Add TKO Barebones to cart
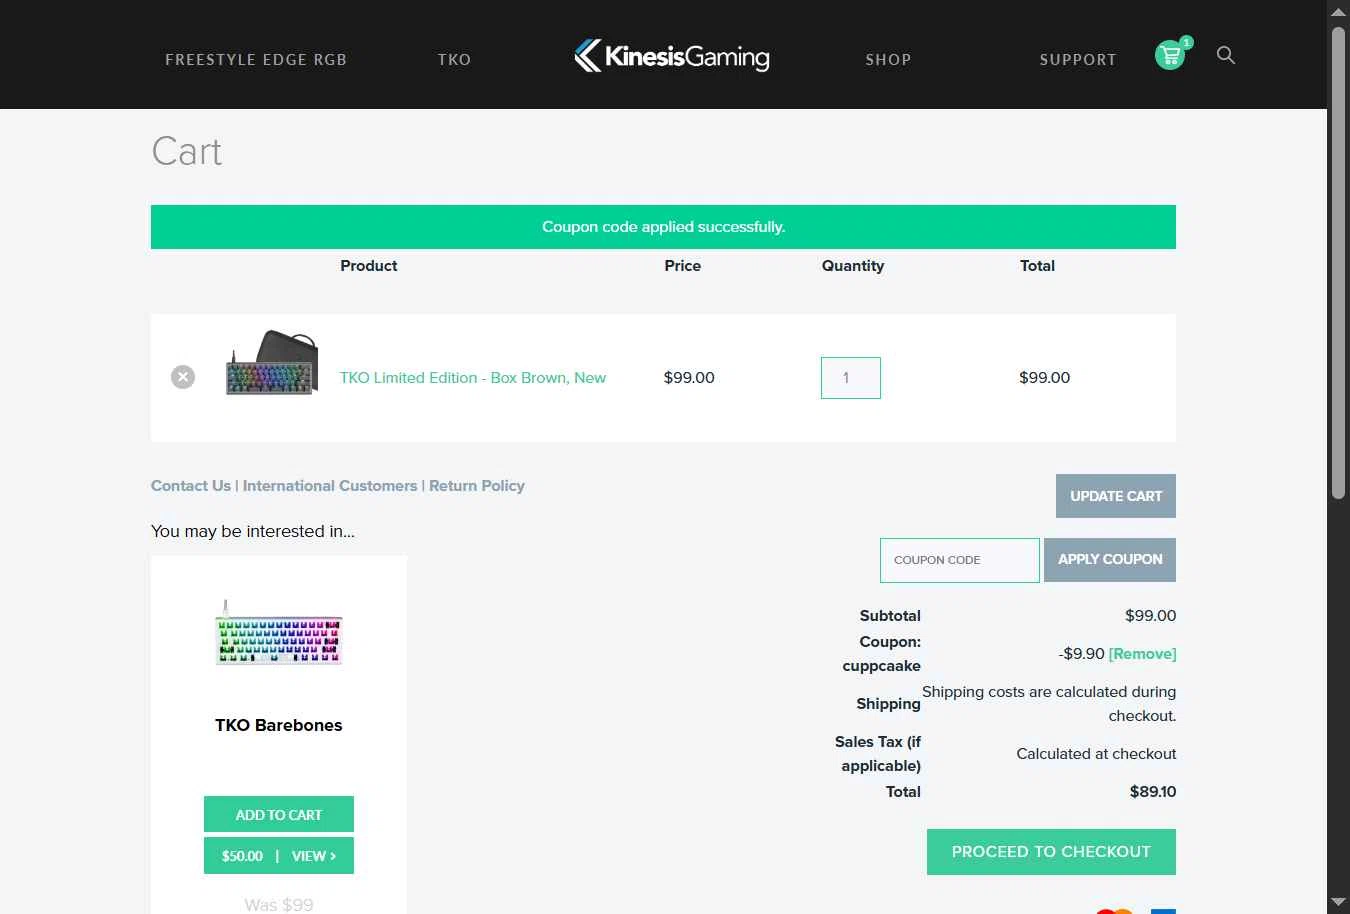Viewport: 1350px width, 914px height. (279, 814)
